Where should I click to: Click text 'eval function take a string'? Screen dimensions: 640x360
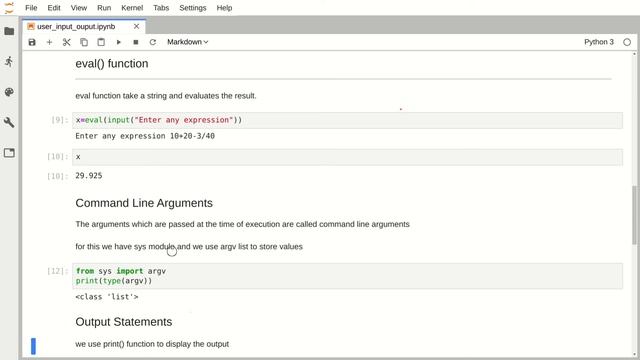(x=166, y=96)
